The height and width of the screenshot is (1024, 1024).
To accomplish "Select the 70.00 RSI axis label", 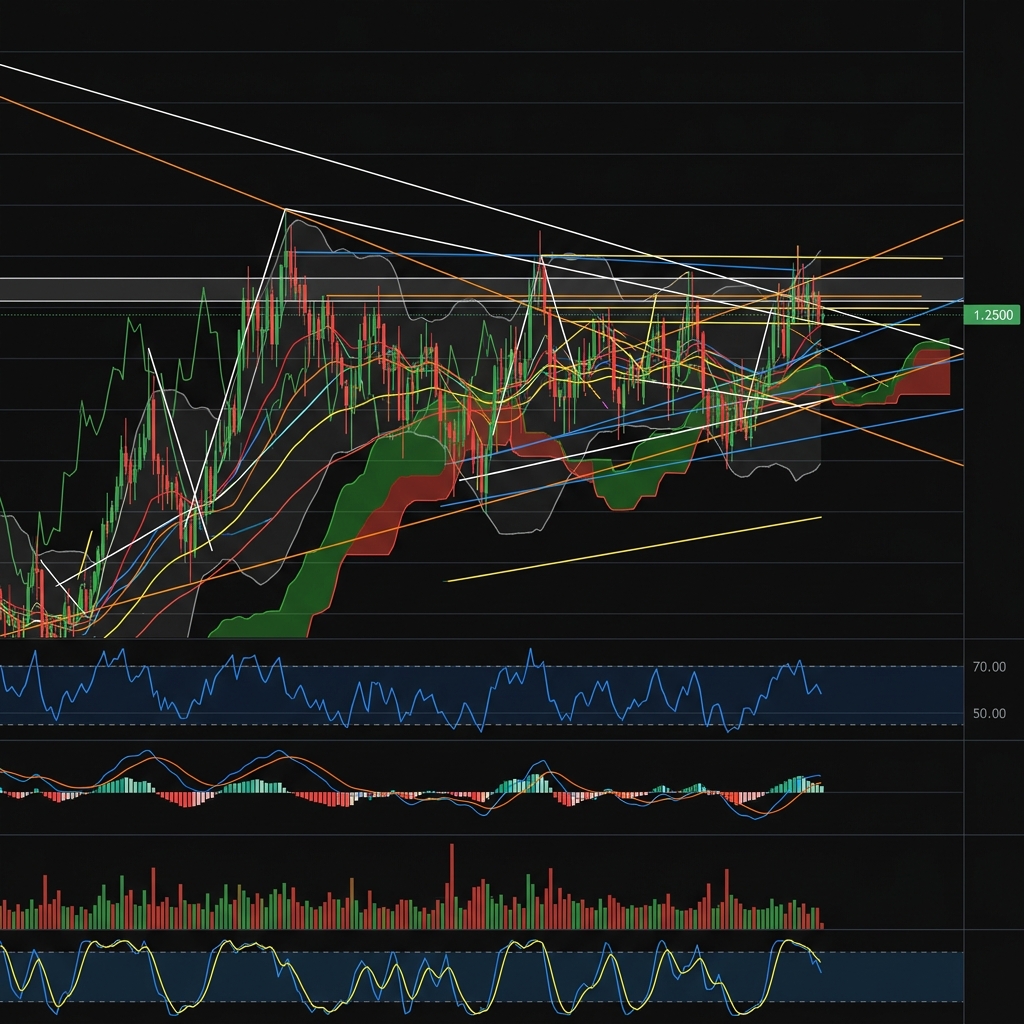I will pyautogui.click(x=989, y=667).
